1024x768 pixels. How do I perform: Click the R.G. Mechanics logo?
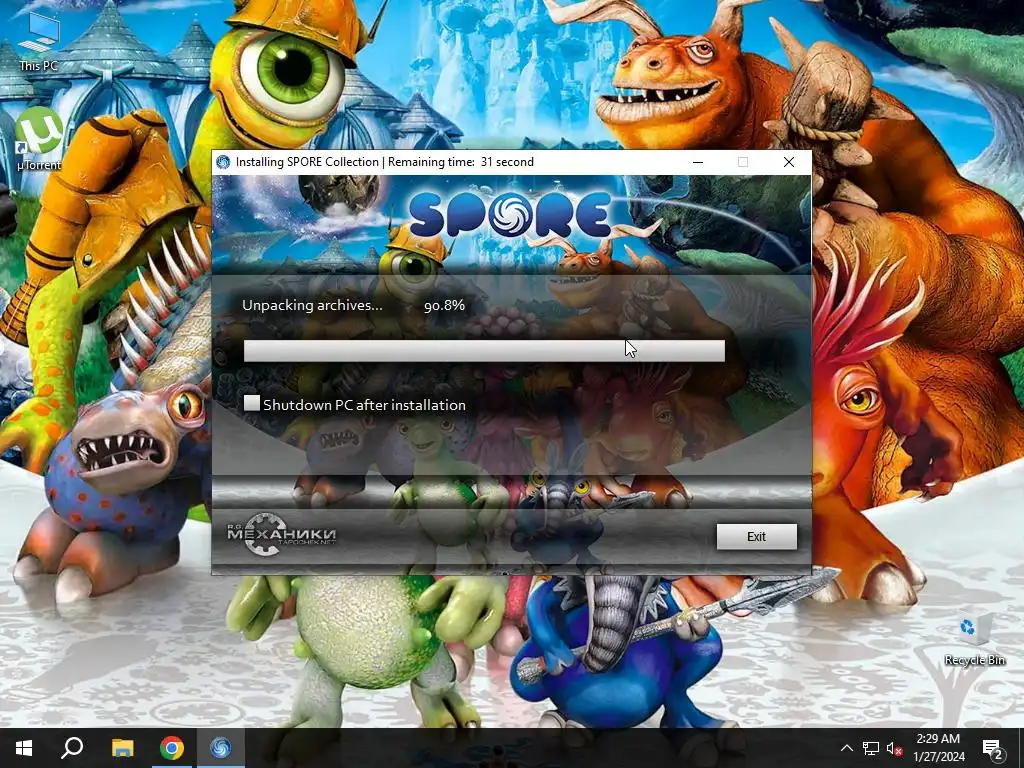pos(281,534)
